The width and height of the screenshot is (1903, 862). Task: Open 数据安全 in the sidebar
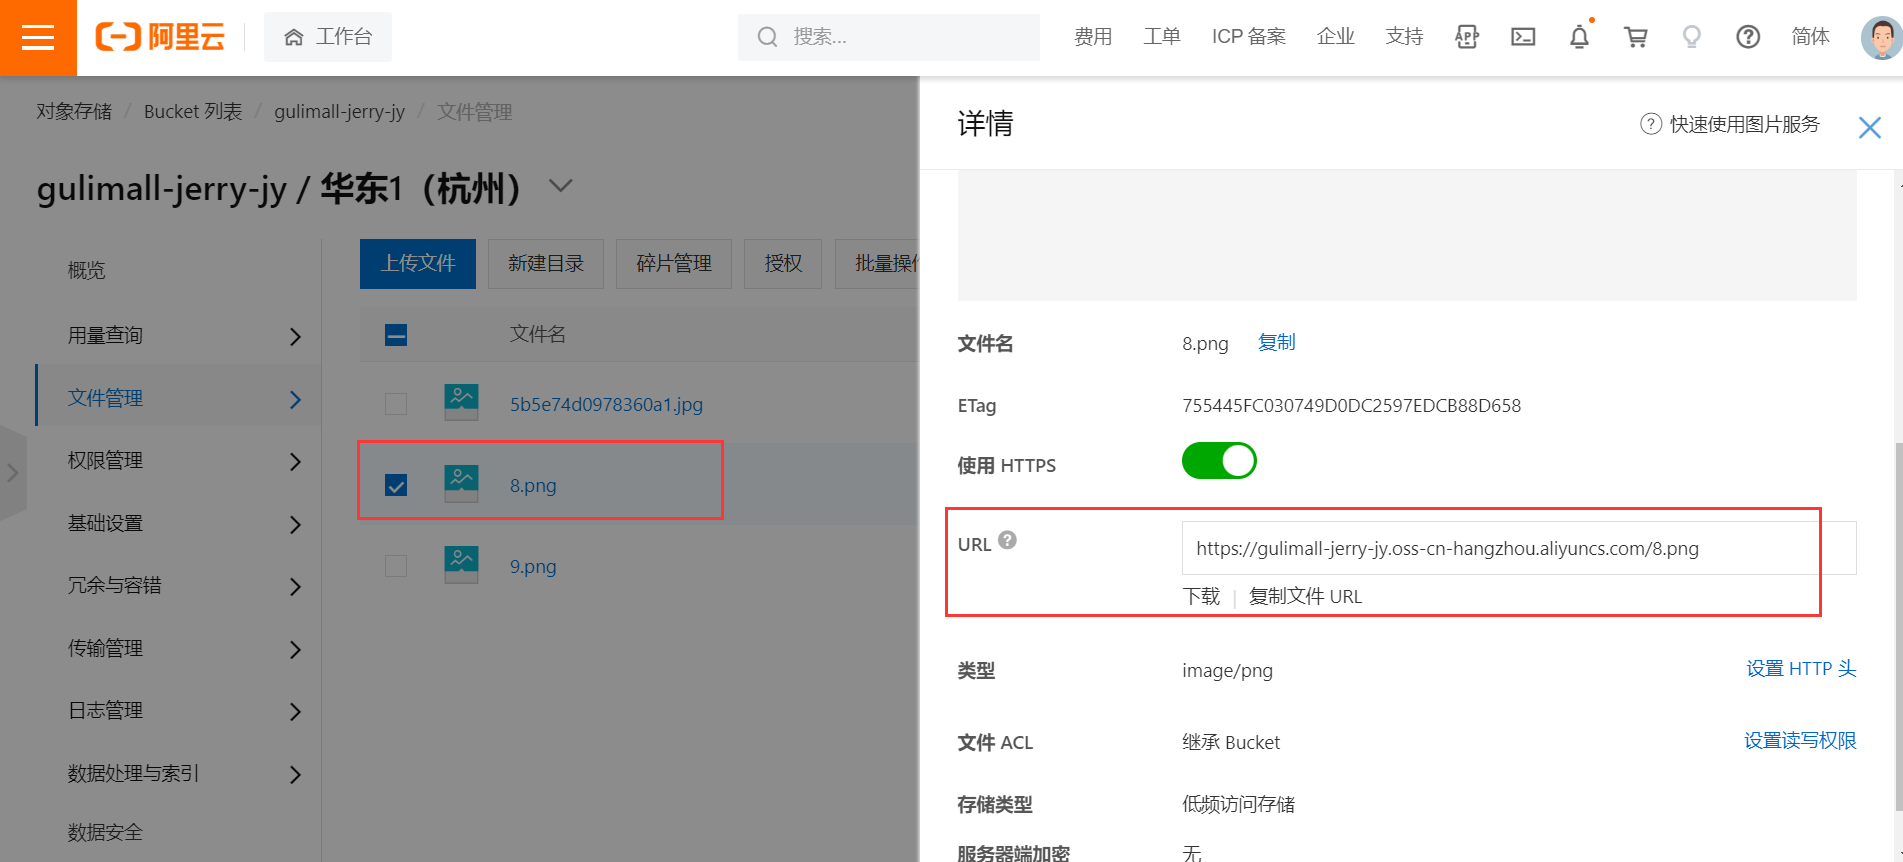pyautogui.click(x=105, y=833)
